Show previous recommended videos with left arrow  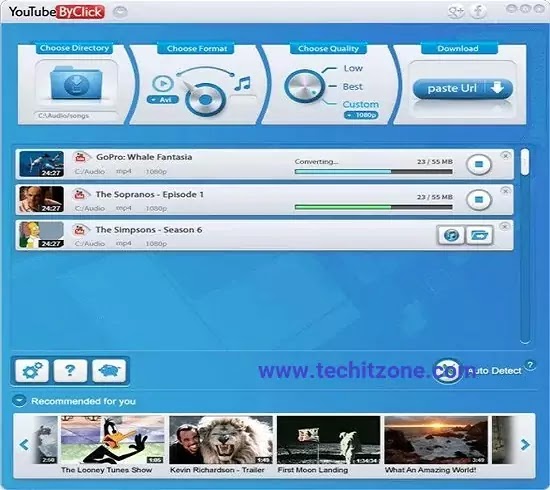tap(24, 445)
